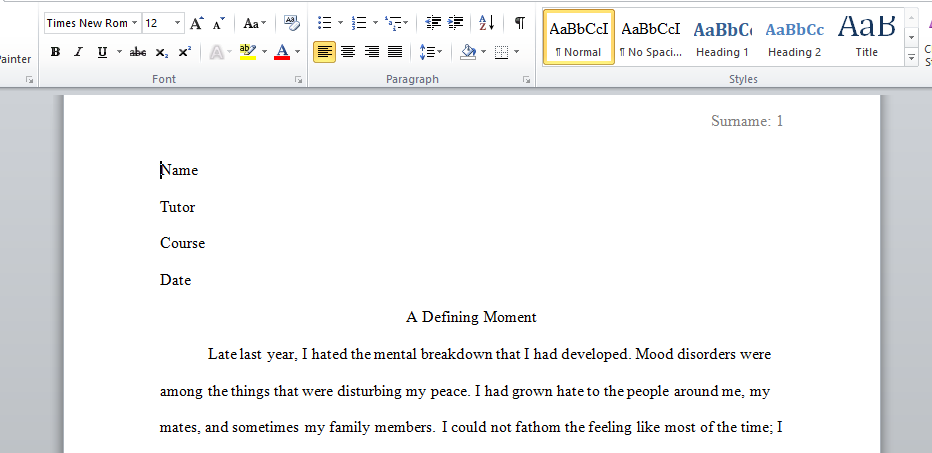This screenshot has width=932, height=453.
Task: Click the Tutor line in document
Action: point(177,207)
